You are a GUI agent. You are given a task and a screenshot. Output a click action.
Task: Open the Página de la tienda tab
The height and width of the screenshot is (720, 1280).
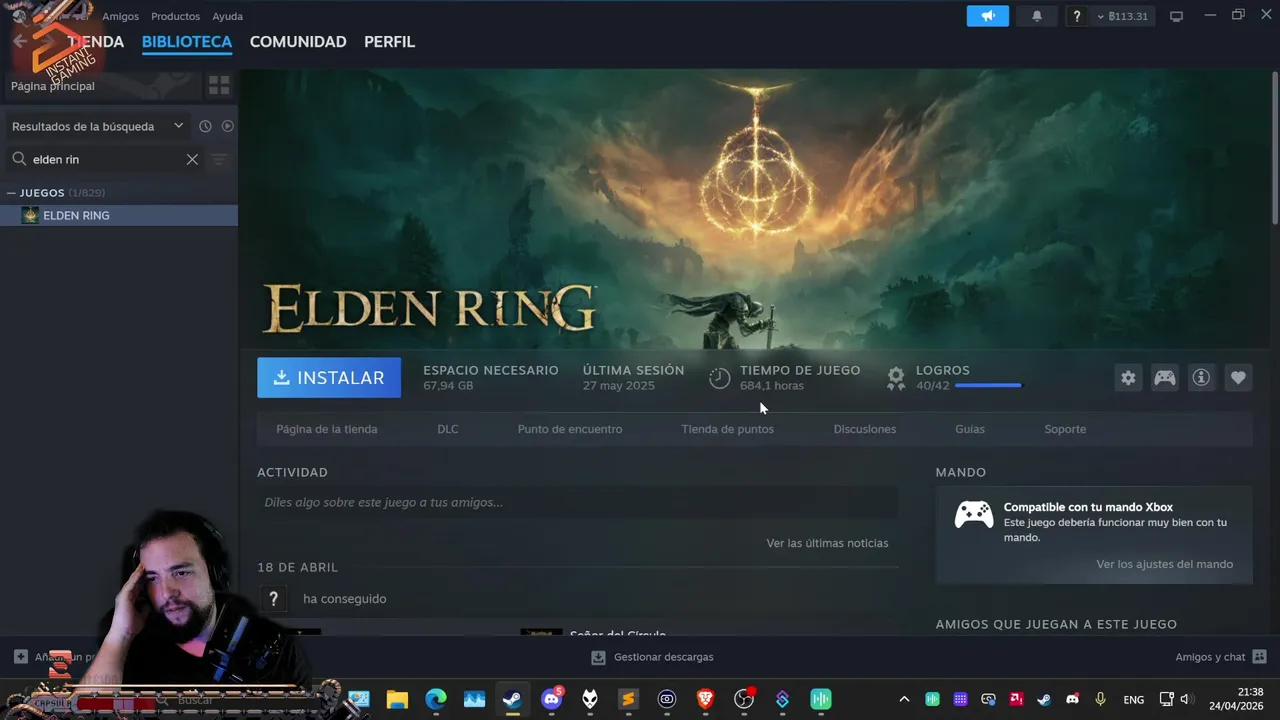click(327, 429)
